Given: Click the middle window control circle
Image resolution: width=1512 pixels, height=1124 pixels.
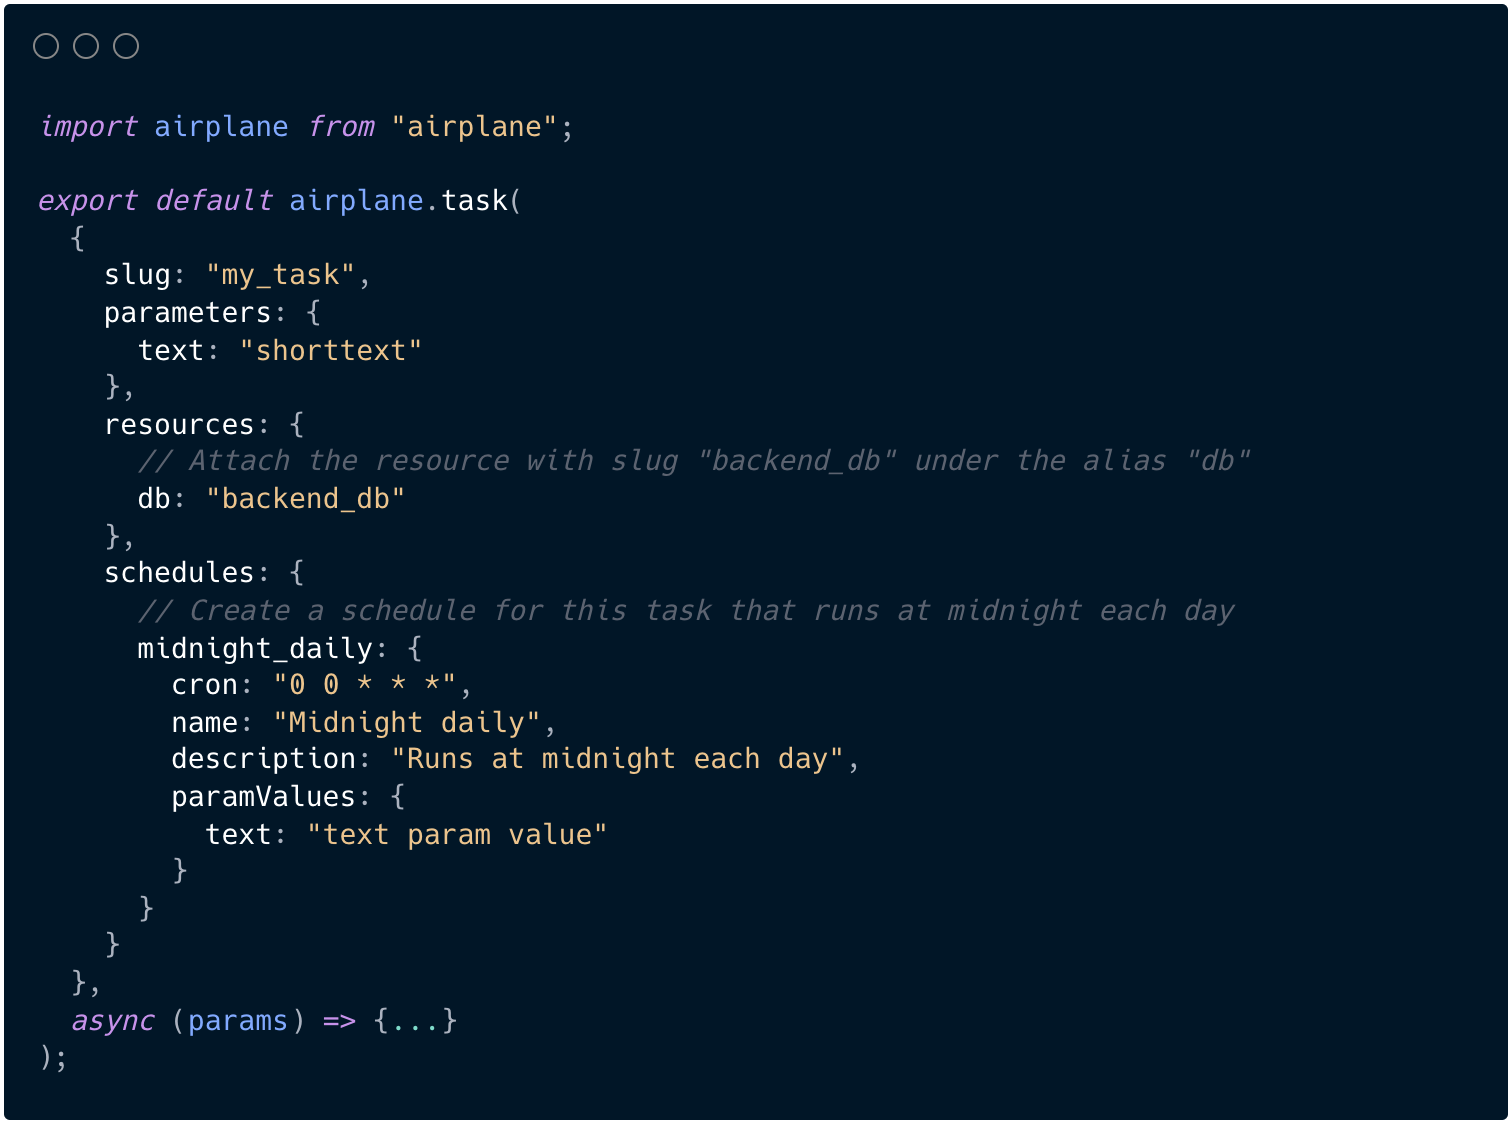Looking at the screenshot, I should (x=86, y=46).
